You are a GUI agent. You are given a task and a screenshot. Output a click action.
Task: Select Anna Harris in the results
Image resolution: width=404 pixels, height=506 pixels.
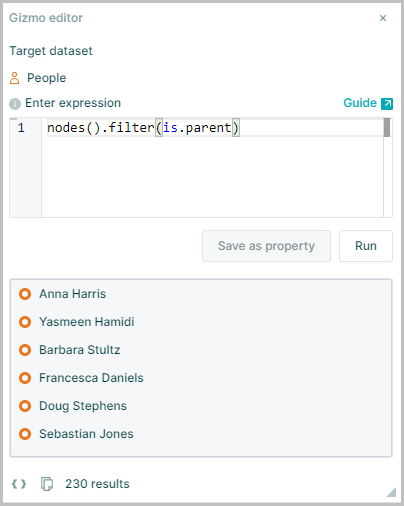click(72, 294)
